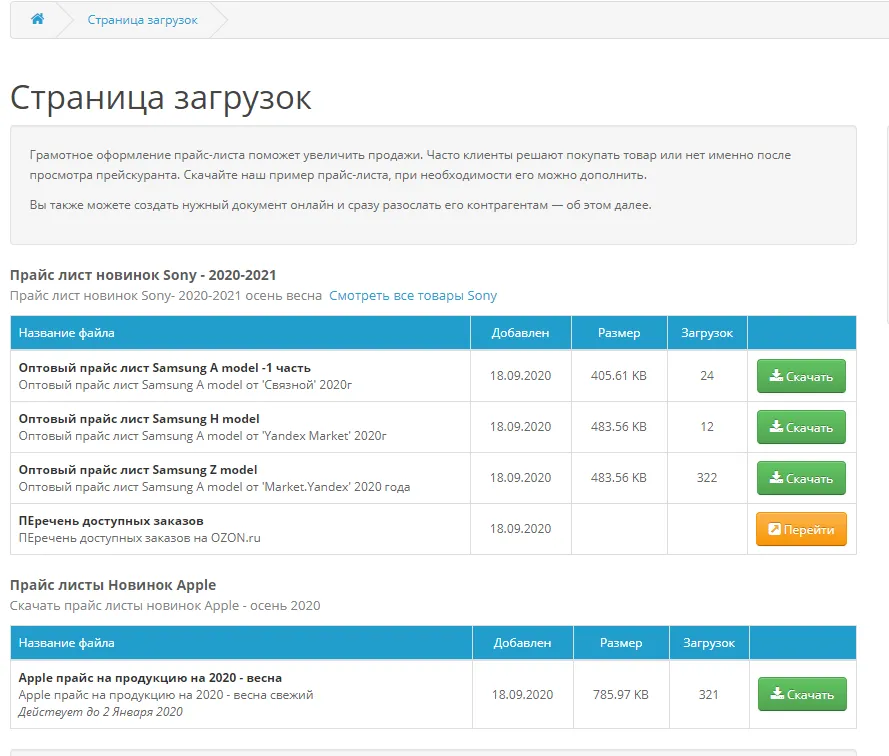Click external link icon on Перейти button
The height and width of the screenshot is (756, 889).
(x=774, y=530)
